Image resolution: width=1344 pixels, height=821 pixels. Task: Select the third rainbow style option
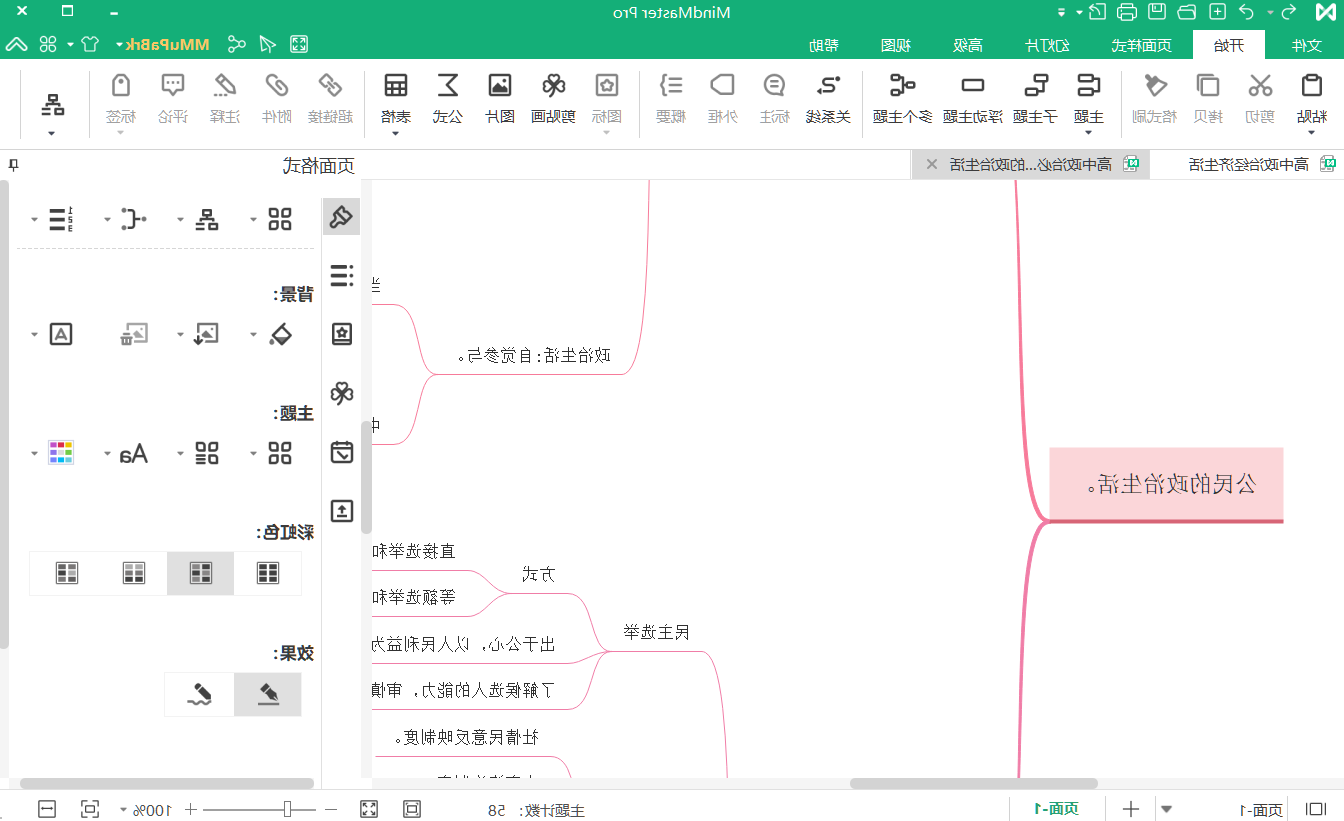tap(134, 573)
